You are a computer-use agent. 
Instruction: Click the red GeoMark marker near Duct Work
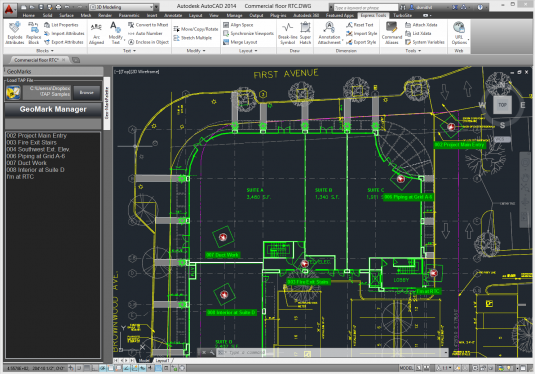pyautogui.click(x=223, y=236)
